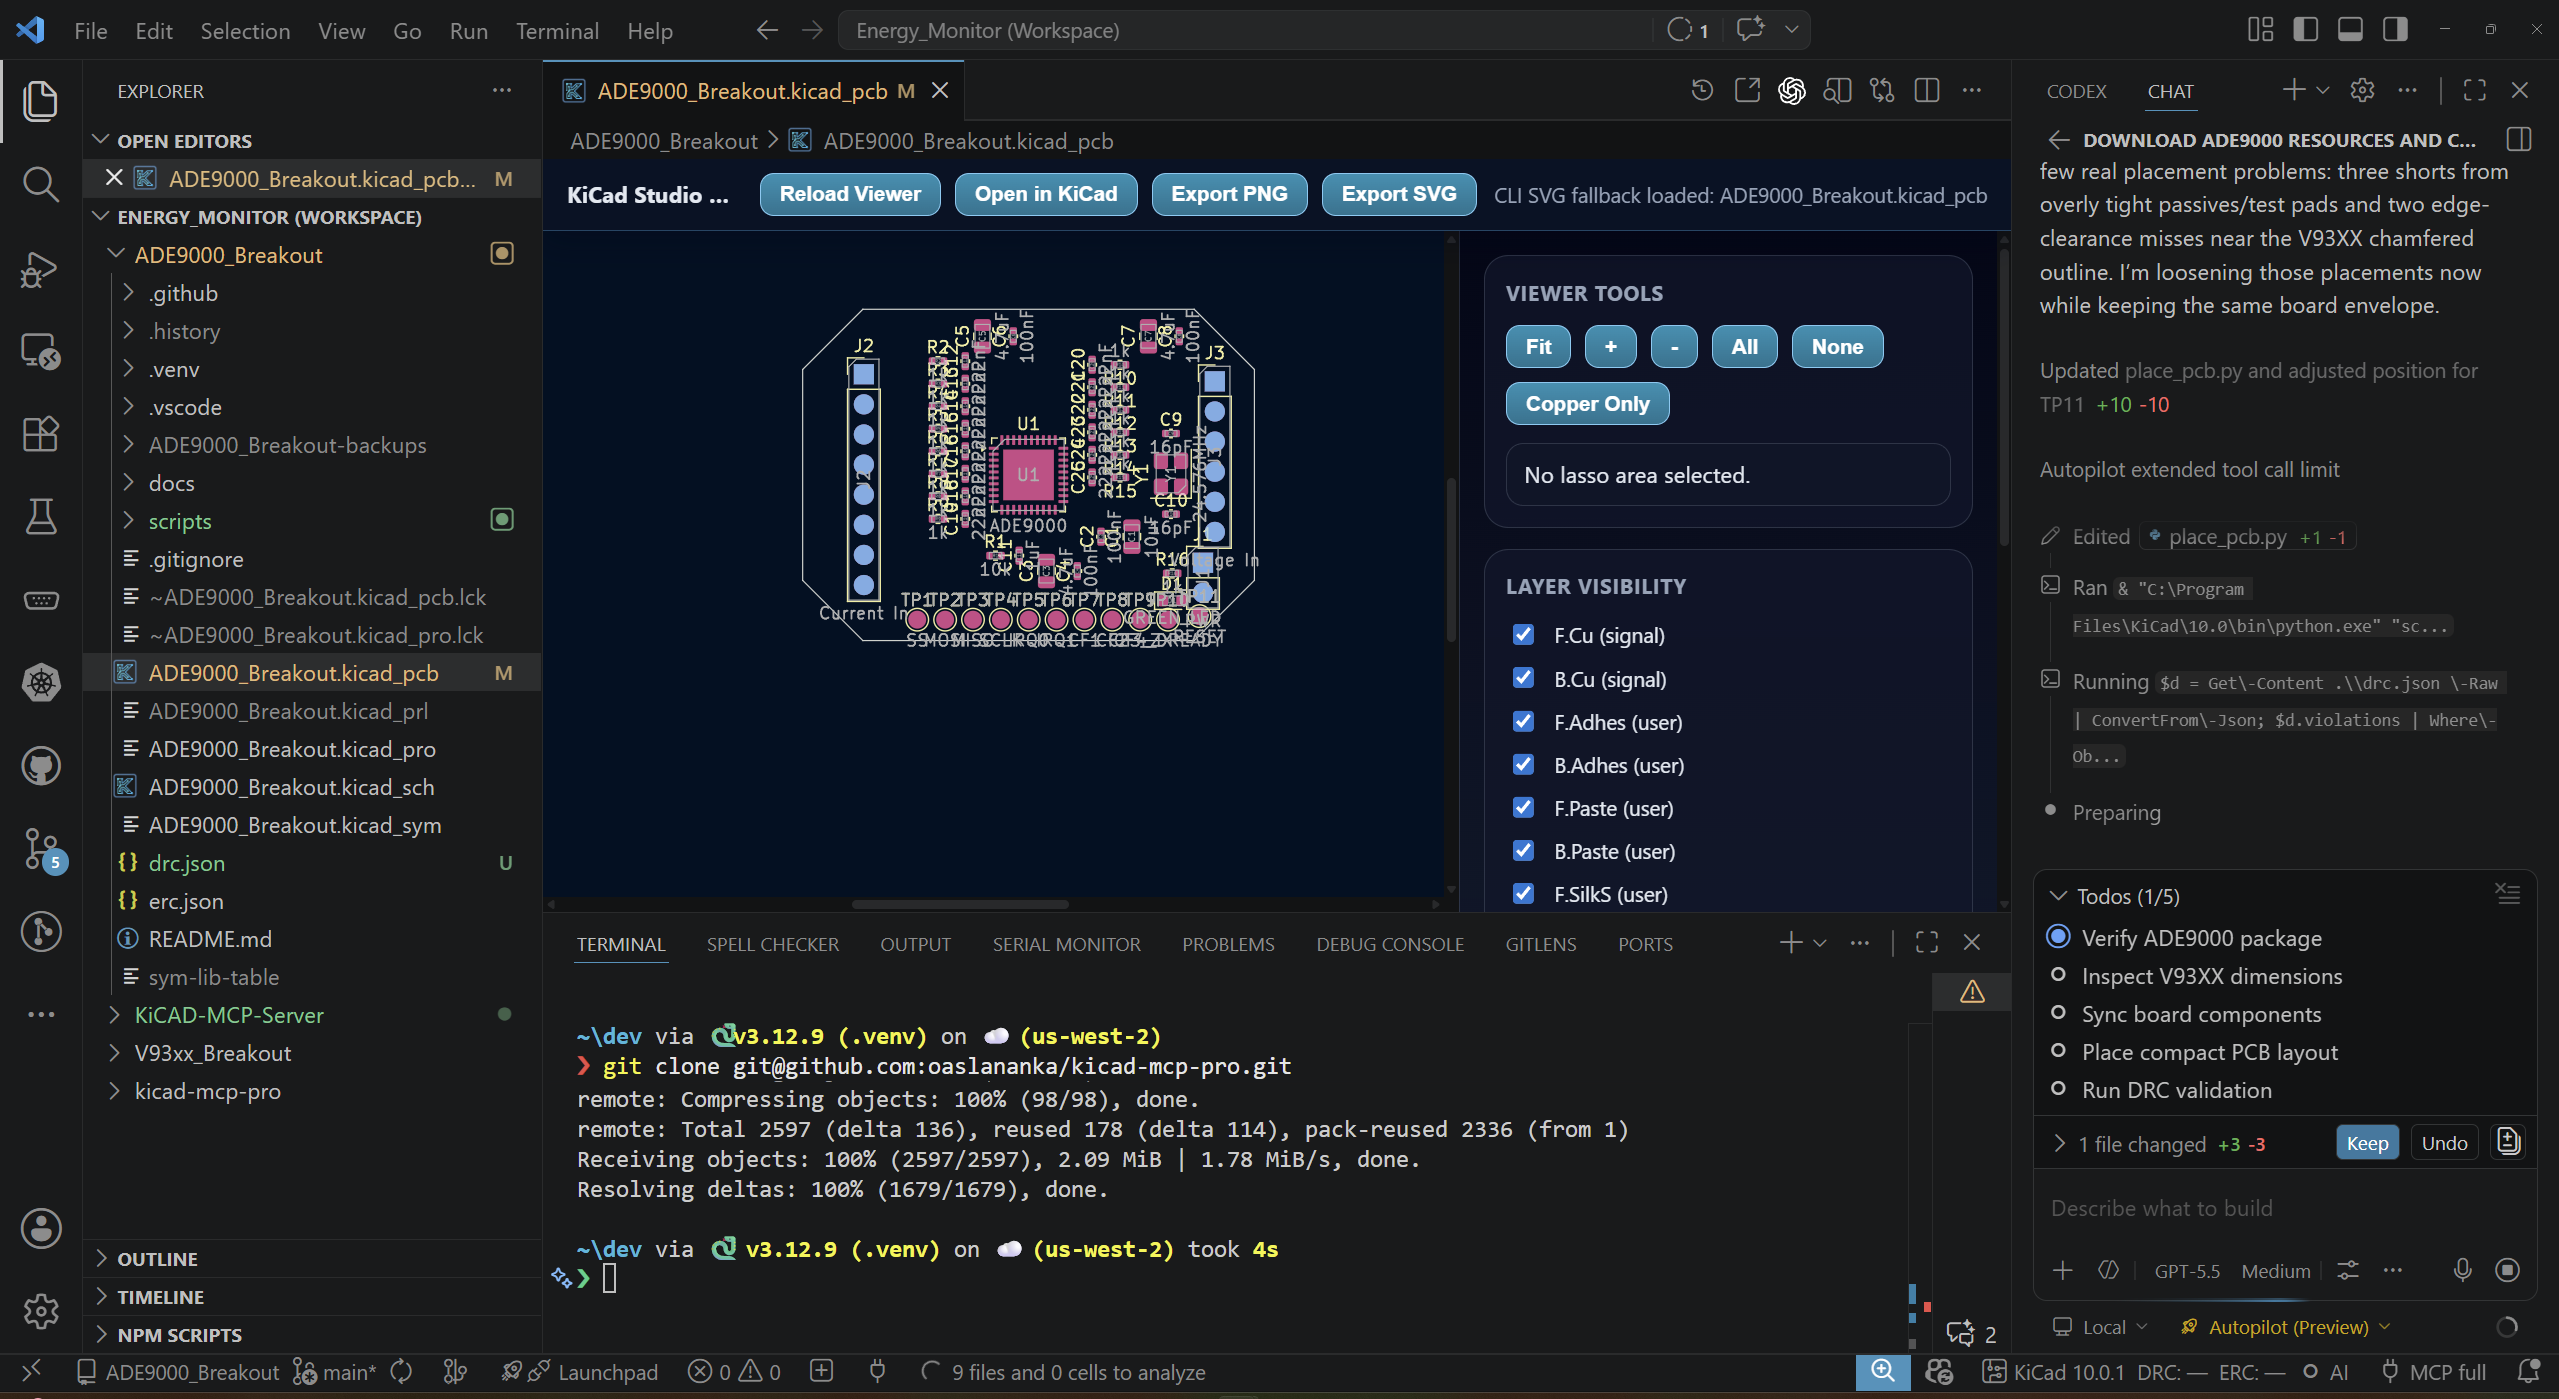Viewport: 2559px width, 1399px height.
Task: Toggle F.Paste (user) layer checkbox
Action: pos(1523,807)
